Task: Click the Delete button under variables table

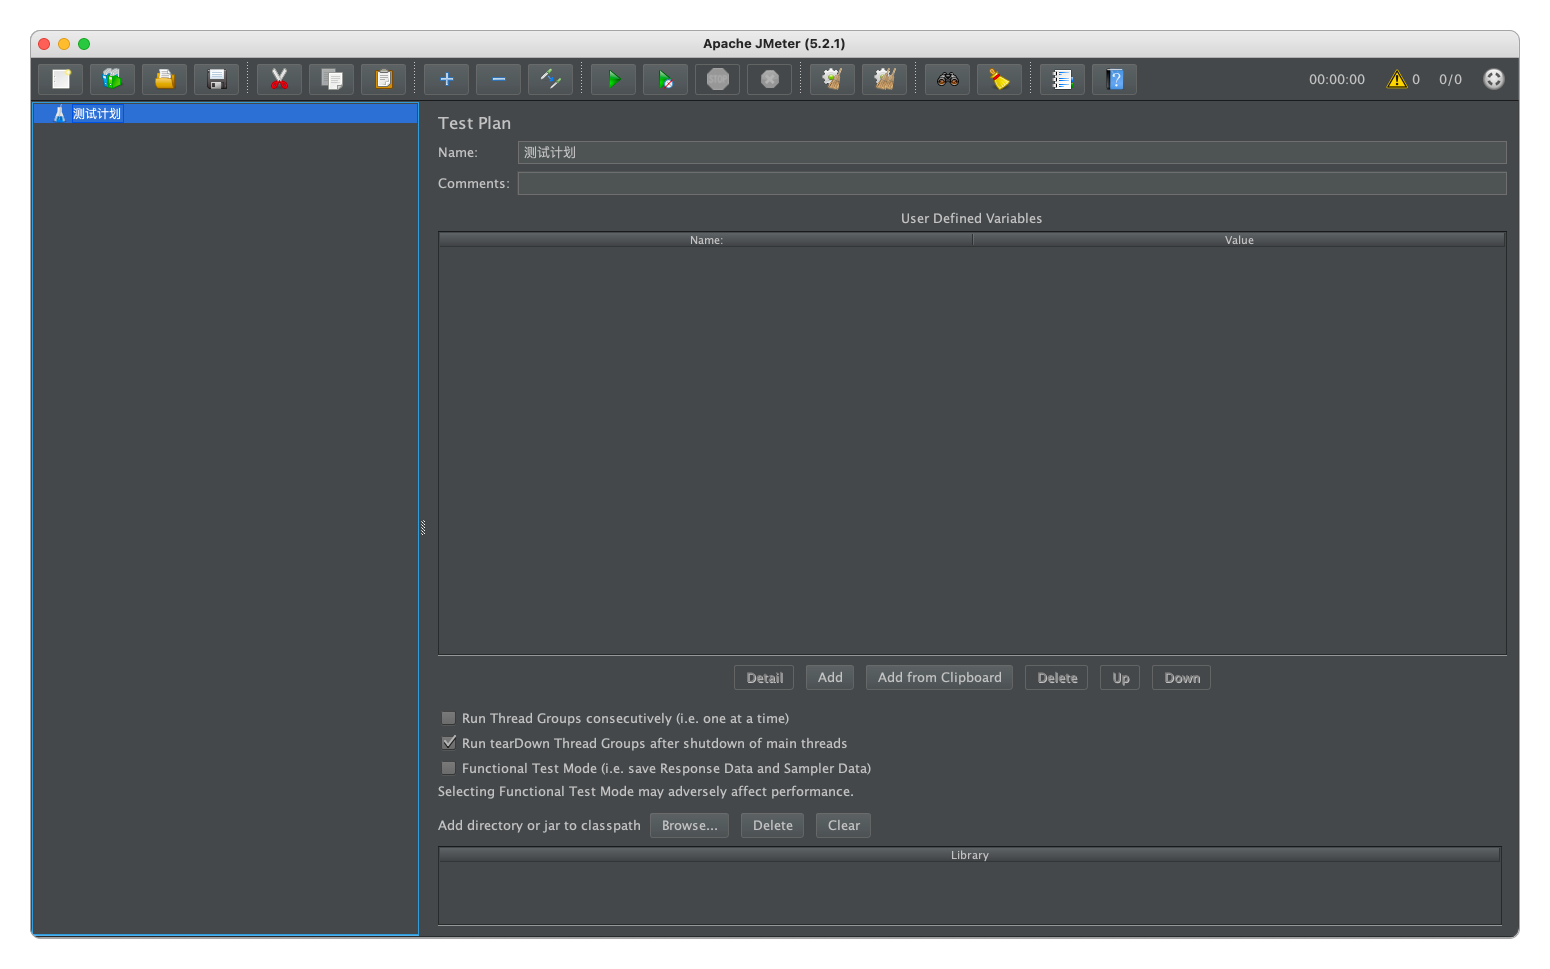Action: tap(1057, 678)
